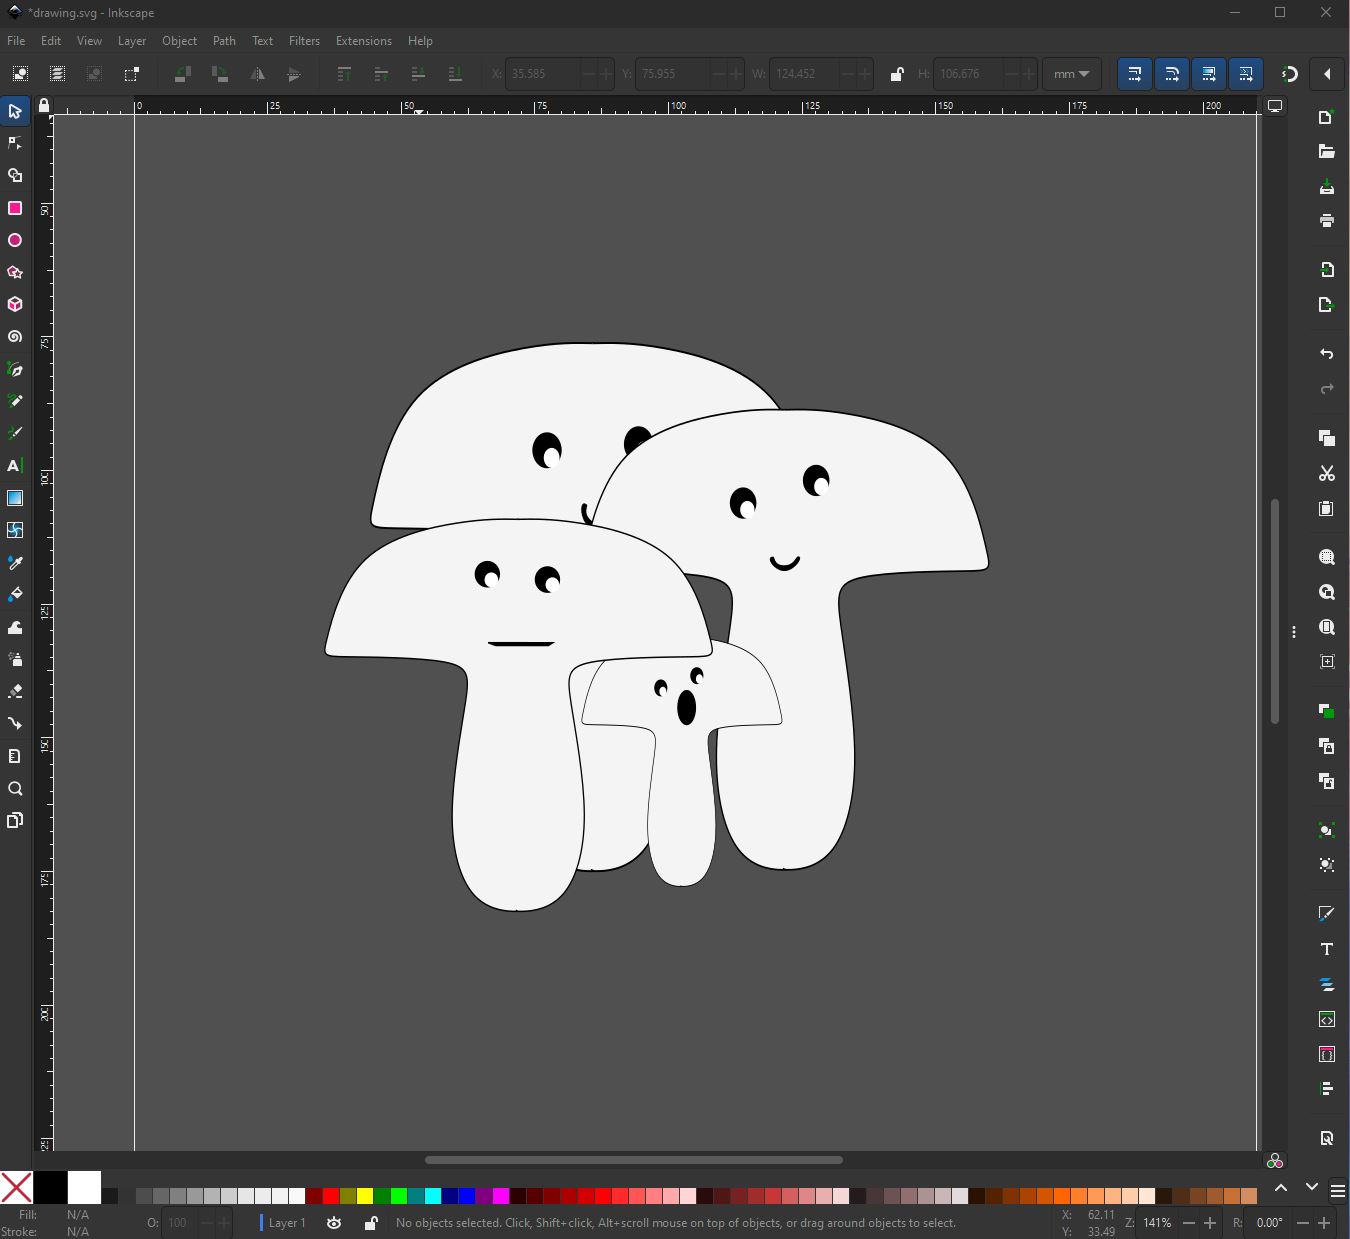The image size is (1350, 1239).
Task: Click the Print document icon
Action: click(x=1327, y=221)
